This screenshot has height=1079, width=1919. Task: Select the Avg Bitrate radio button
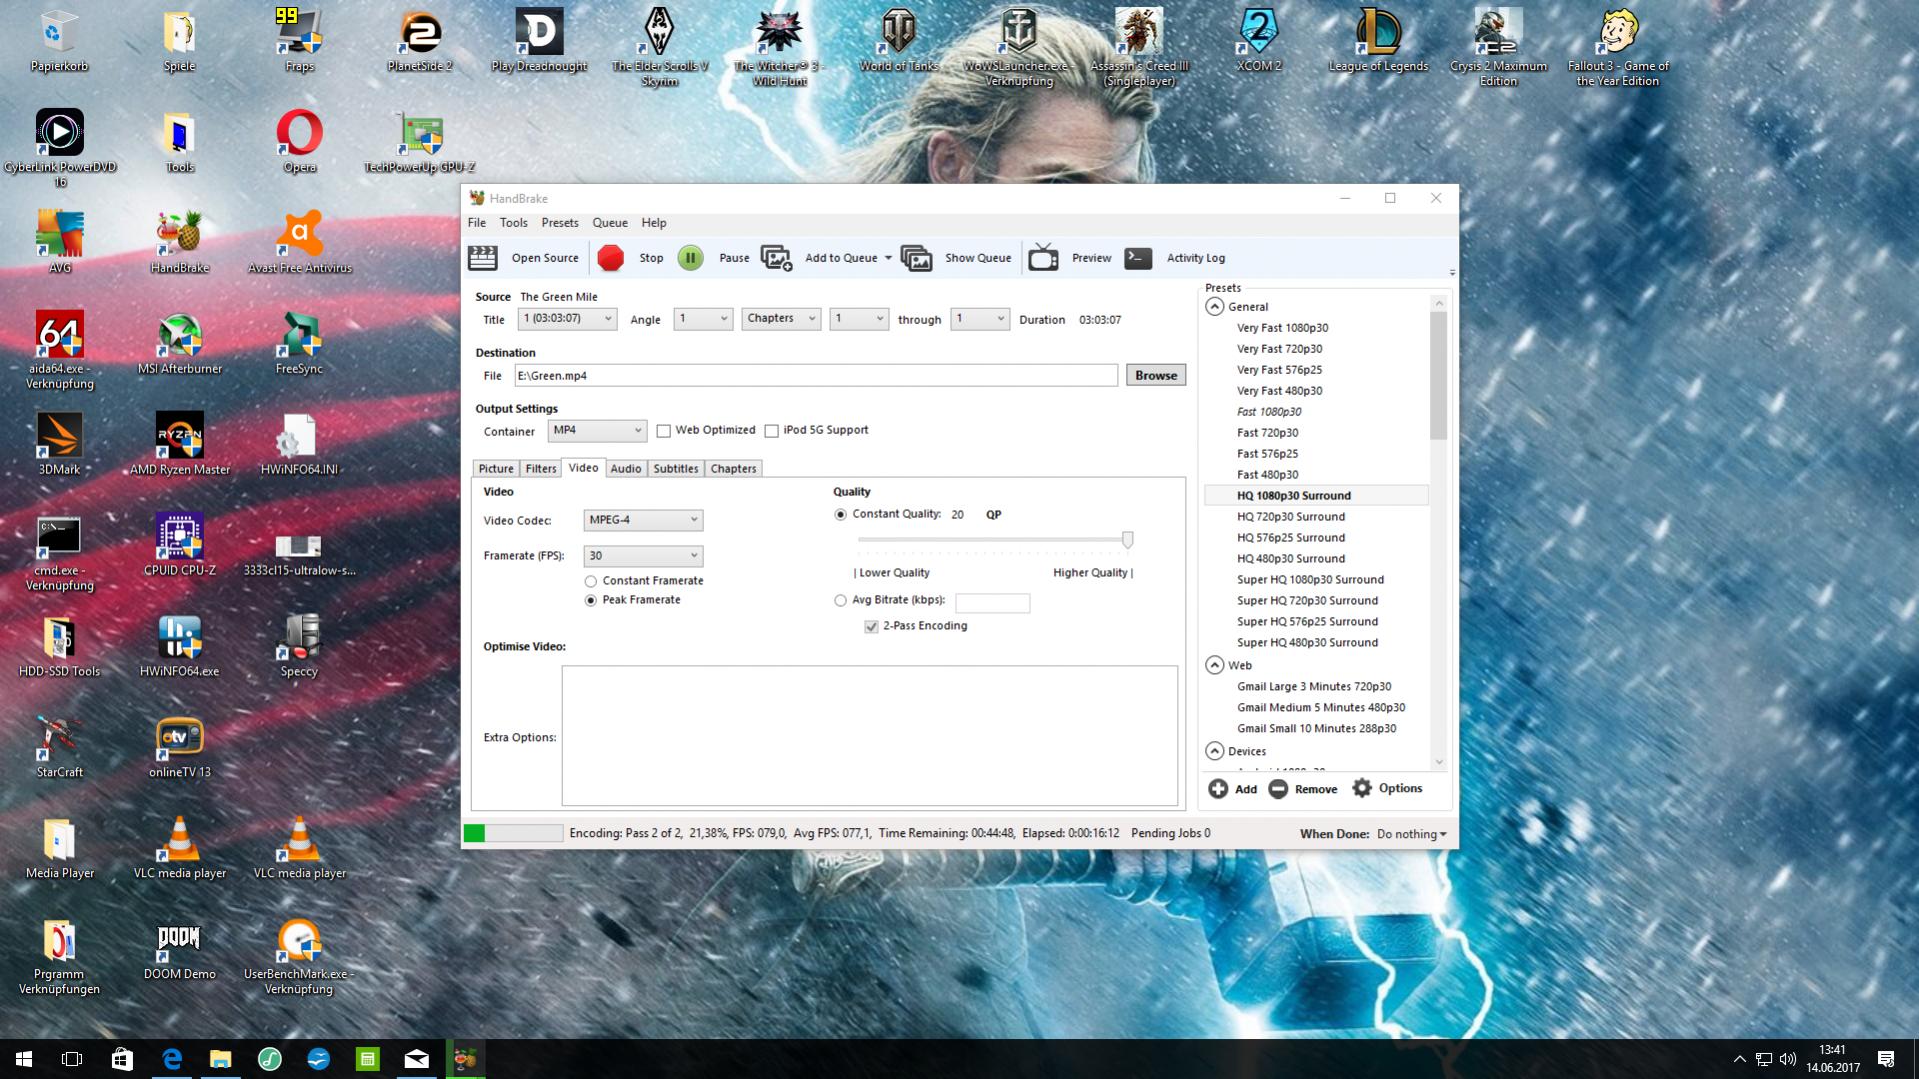point(841,601)
